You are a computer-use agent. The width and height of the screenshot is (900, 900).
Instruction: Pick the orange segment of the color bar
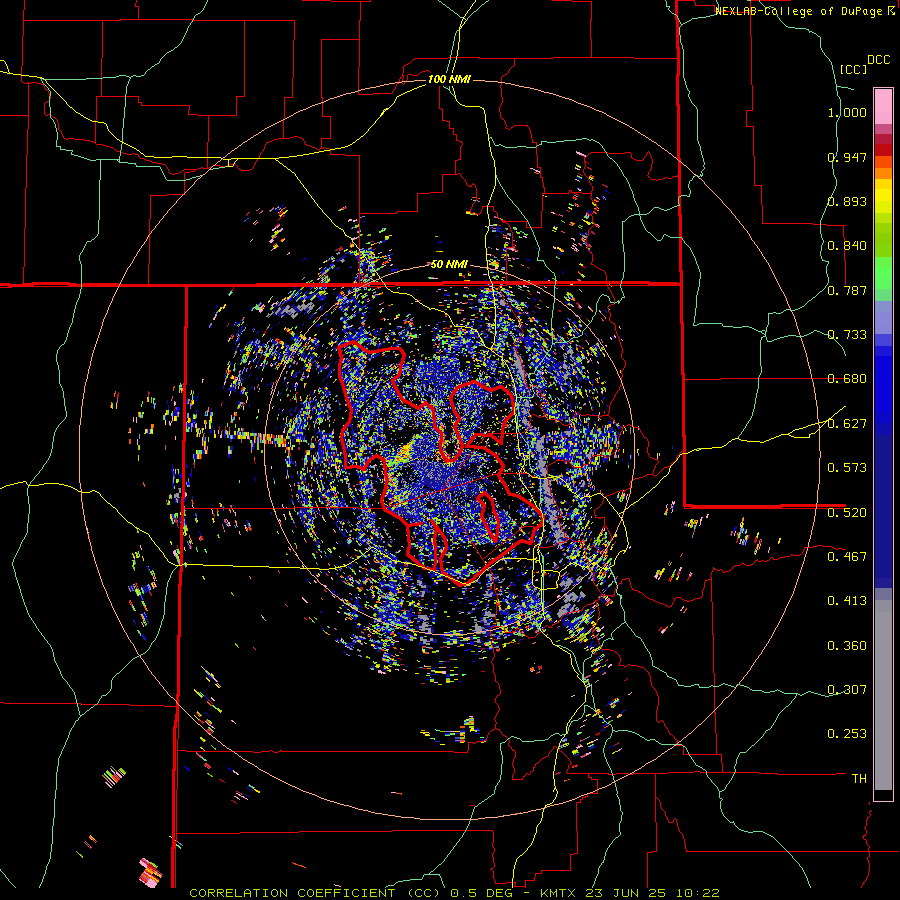883,173
